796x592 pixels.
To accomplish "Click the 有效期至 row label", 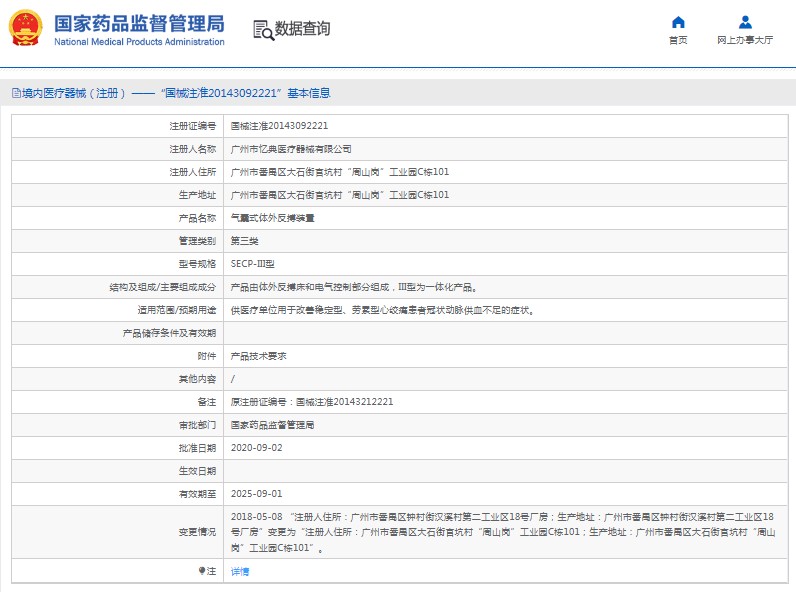I will [x=197, y=494].
